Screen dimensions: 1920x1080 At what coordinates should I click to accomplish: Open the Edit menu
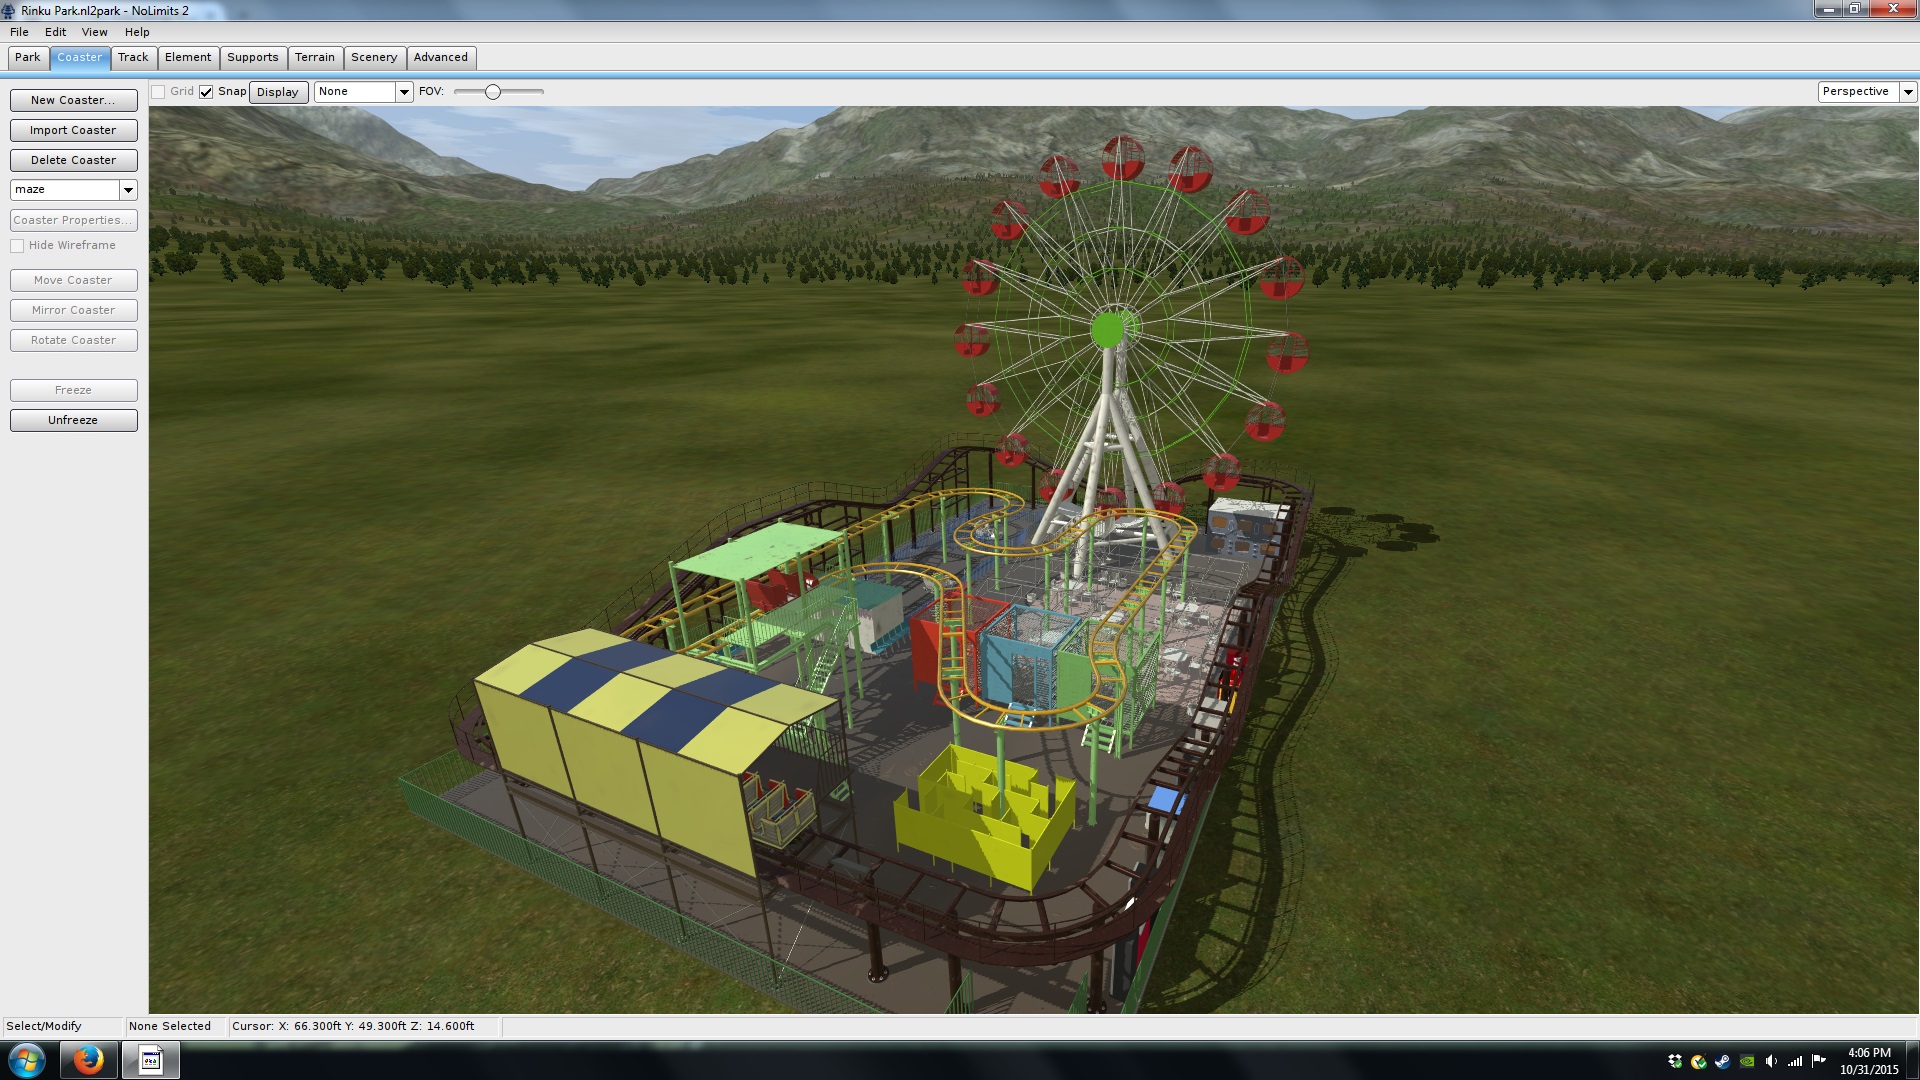point(55,32)
